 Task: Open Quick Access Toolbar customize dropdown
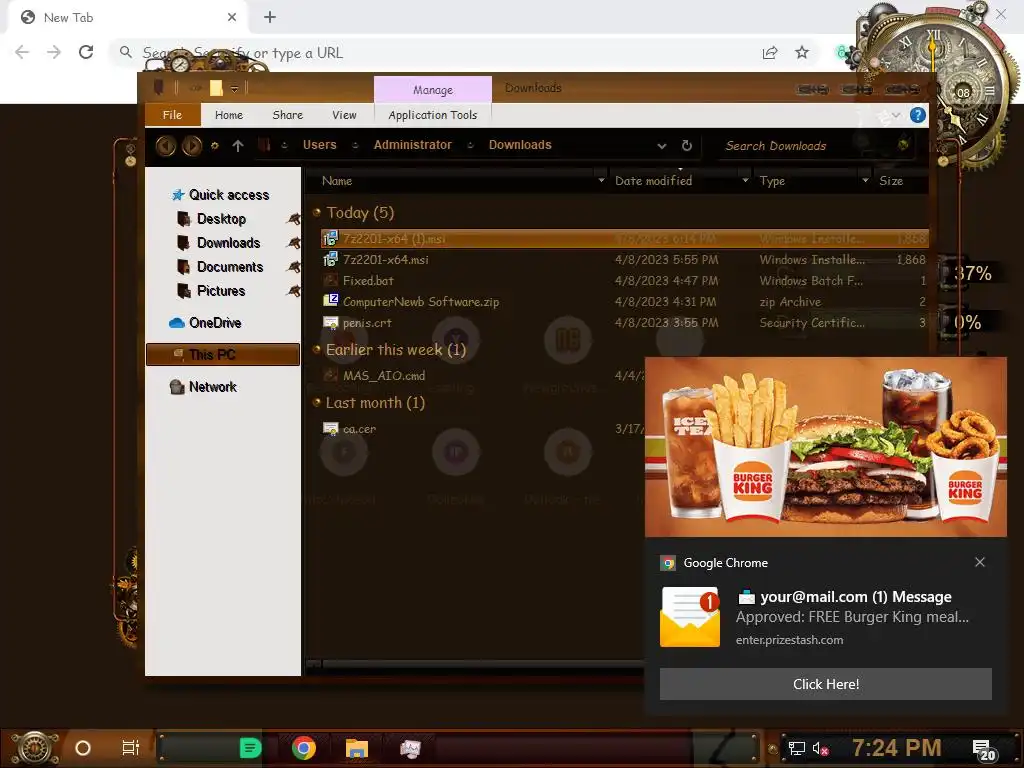(234, 88)
